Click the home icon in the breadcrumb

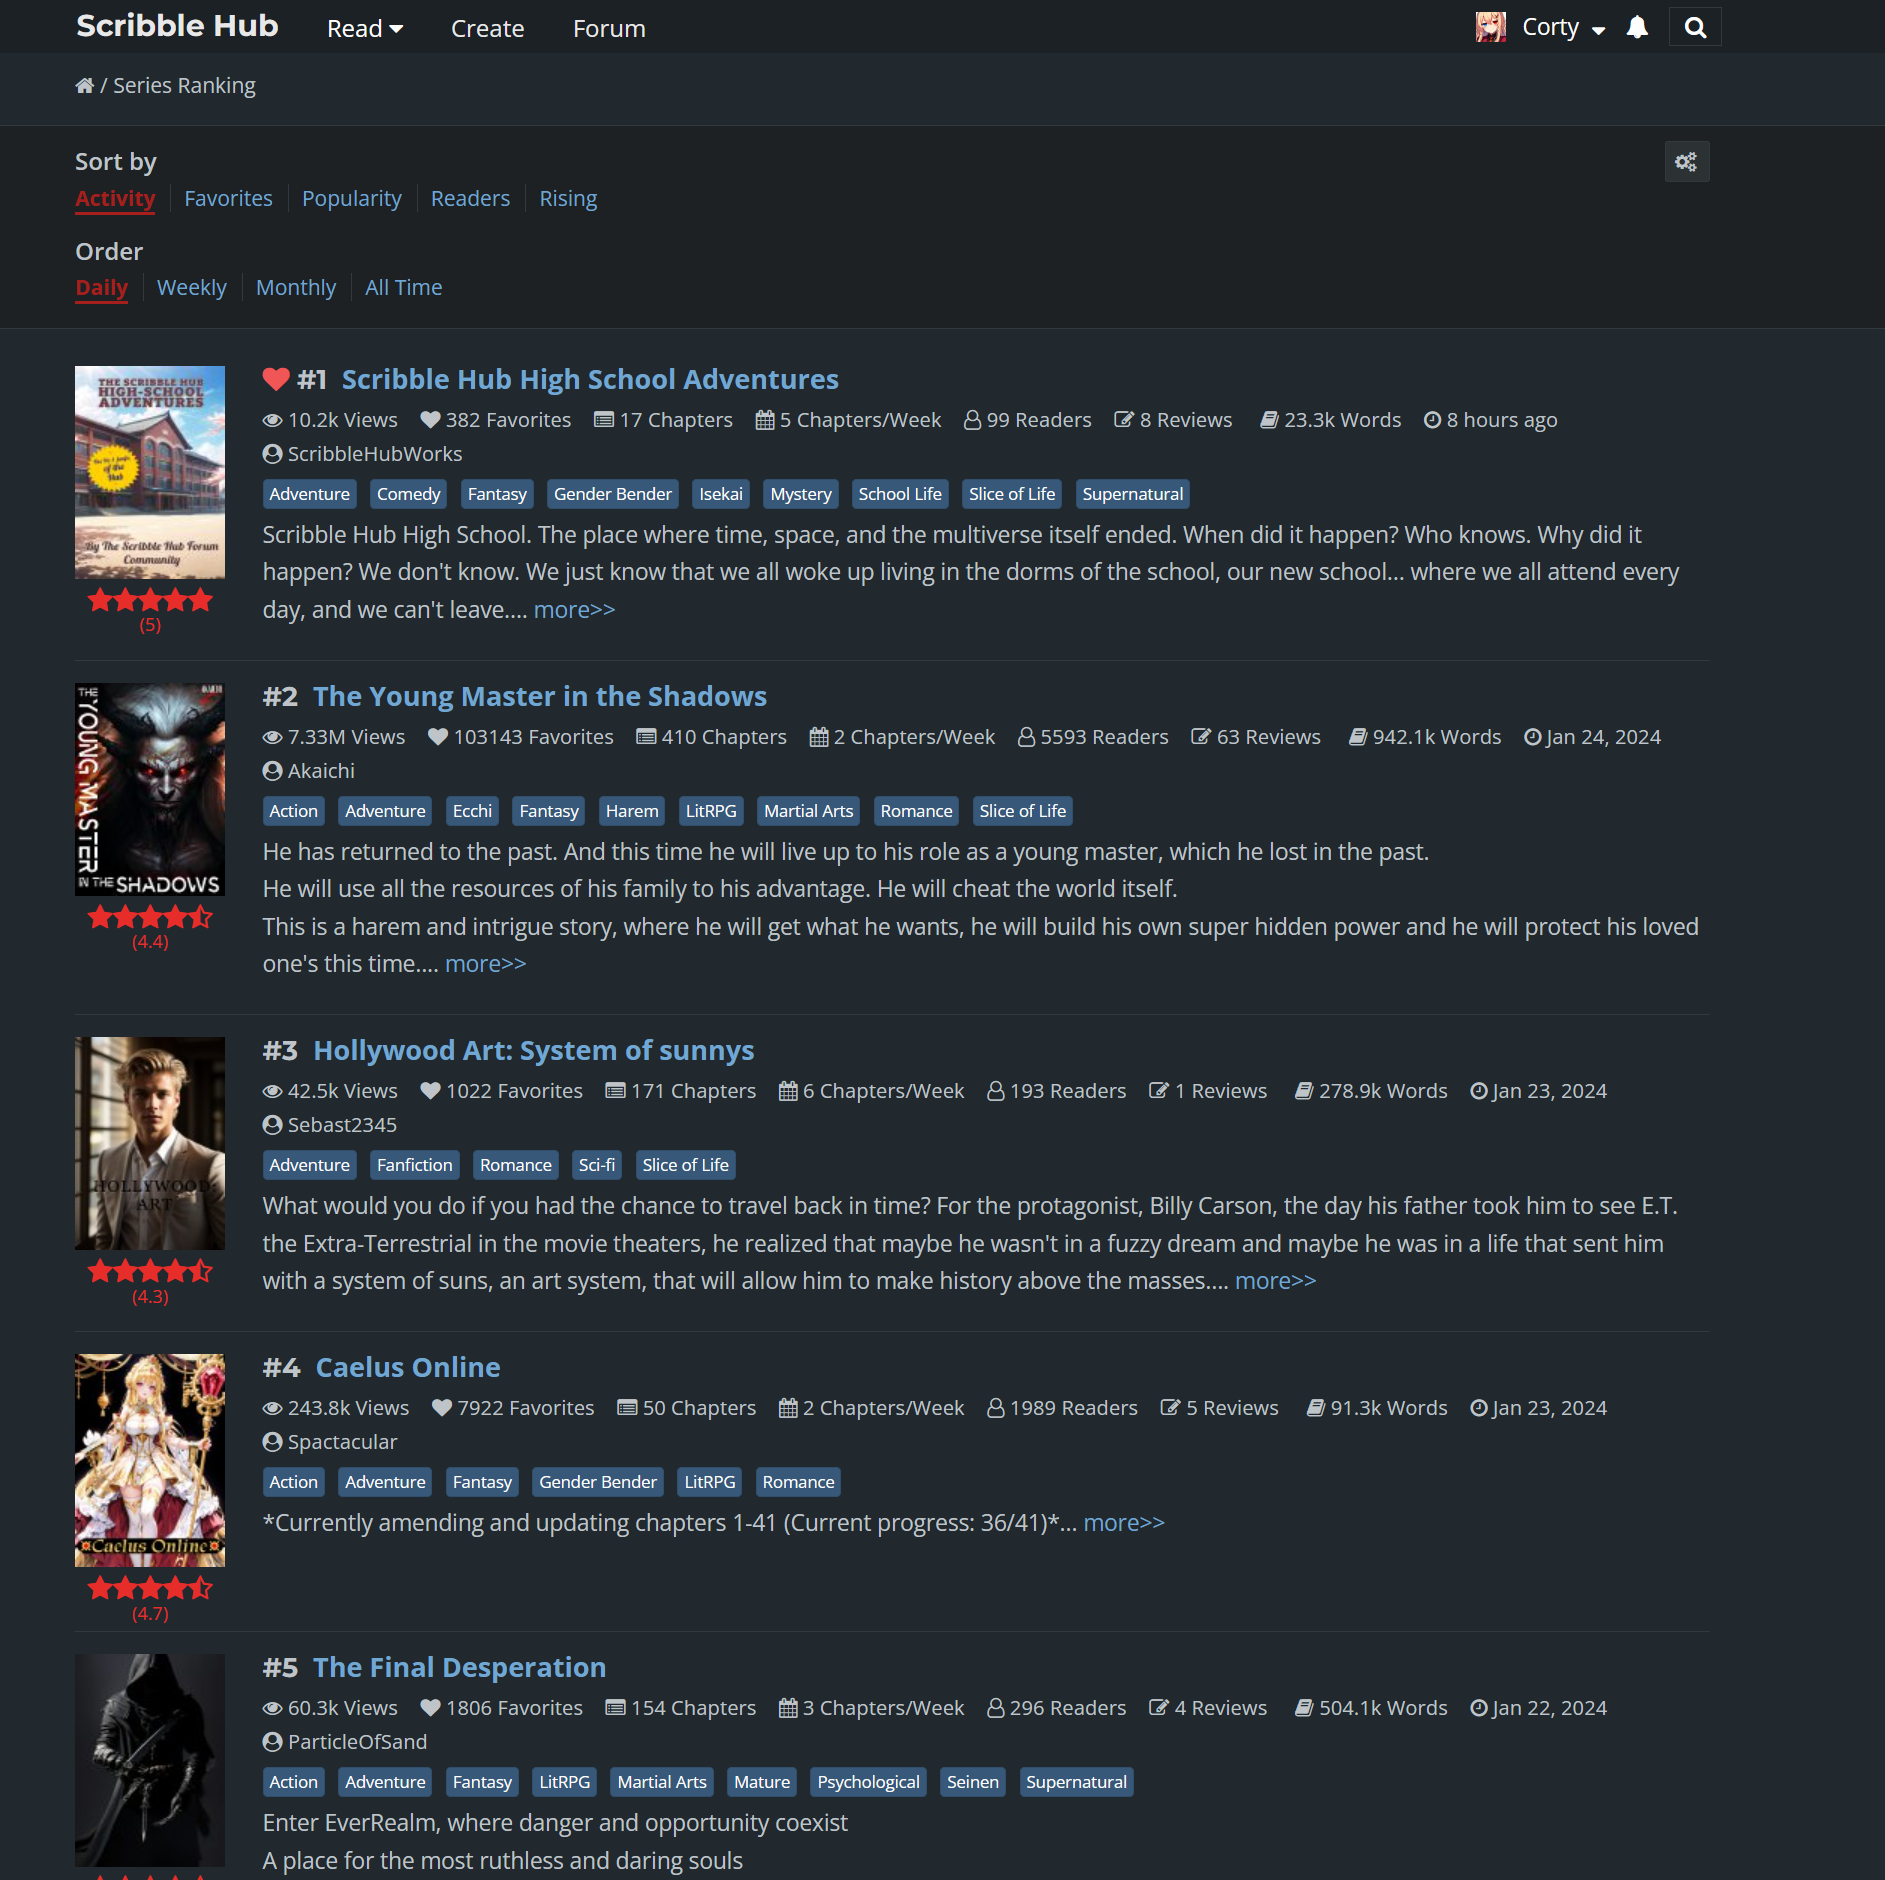click(84, 86)
